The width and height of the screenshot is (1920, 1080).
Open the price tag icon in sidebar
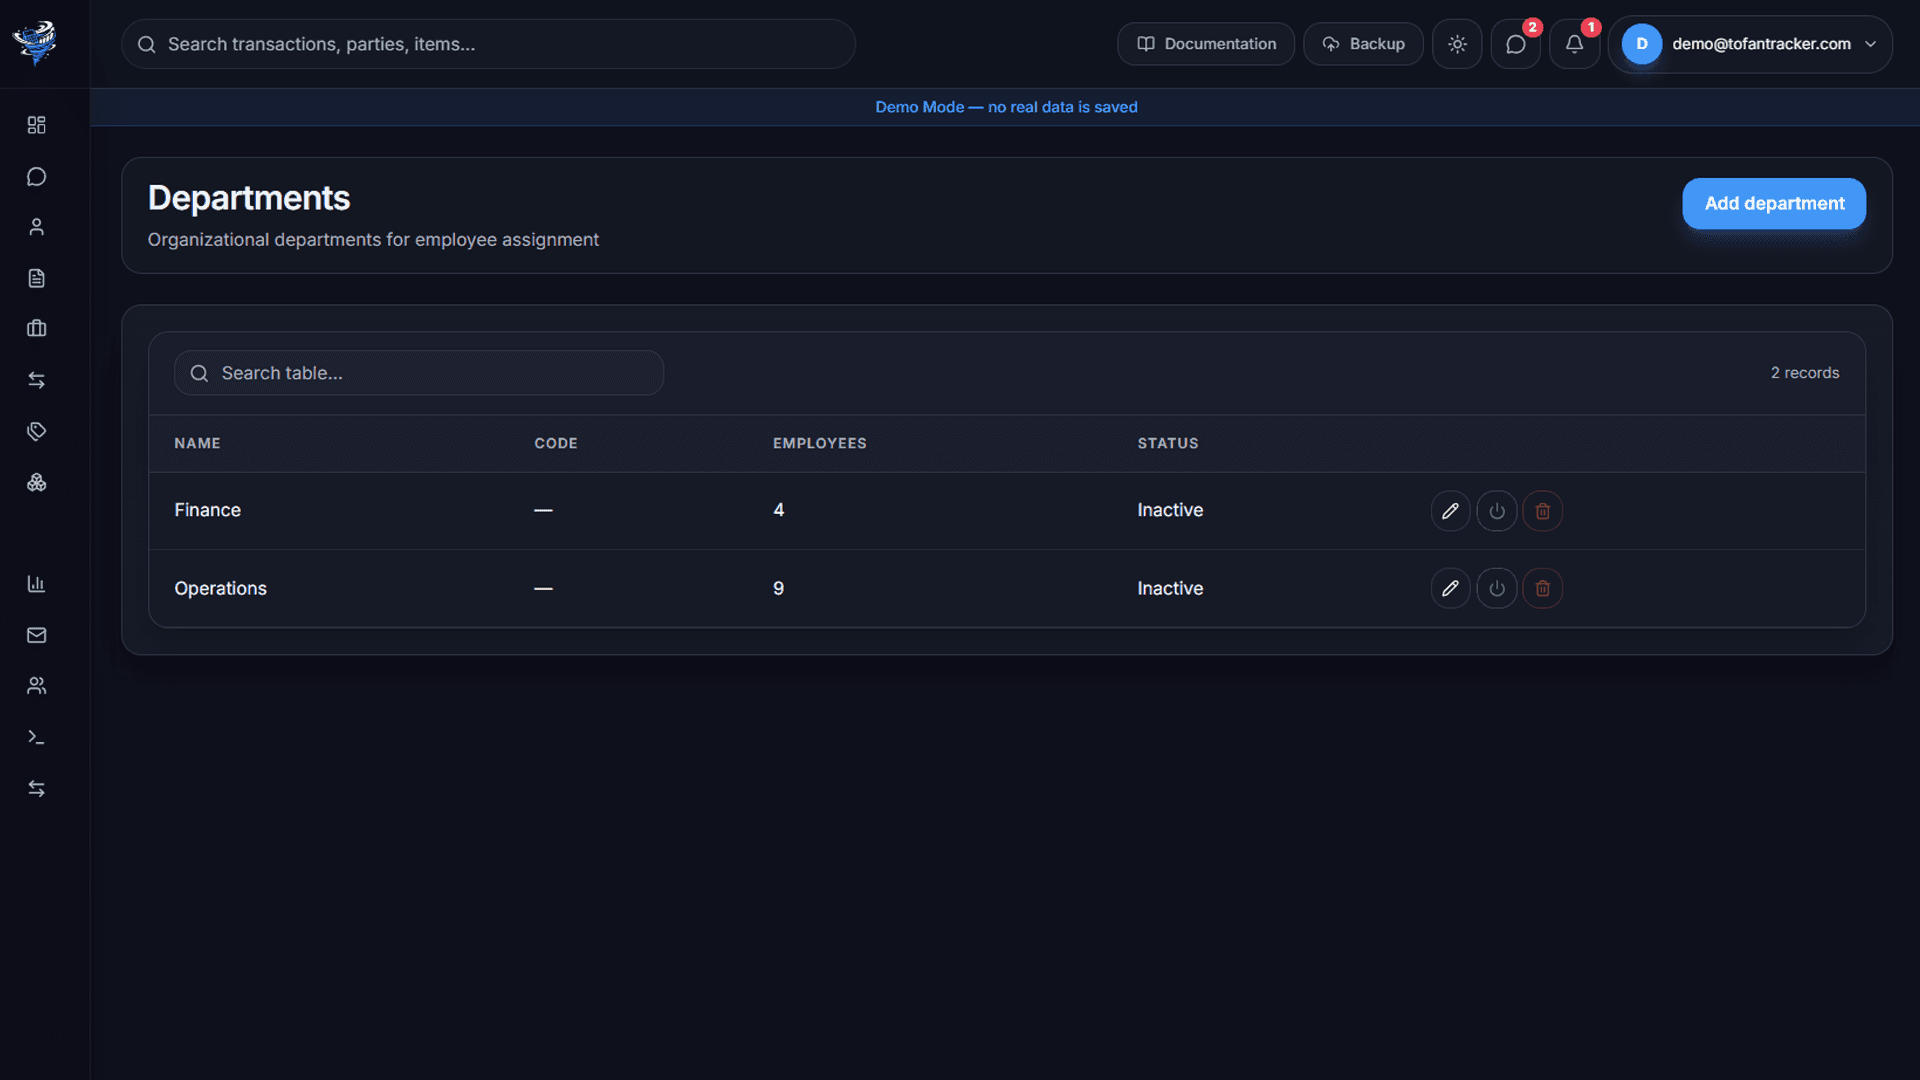[x=36, y=431]
